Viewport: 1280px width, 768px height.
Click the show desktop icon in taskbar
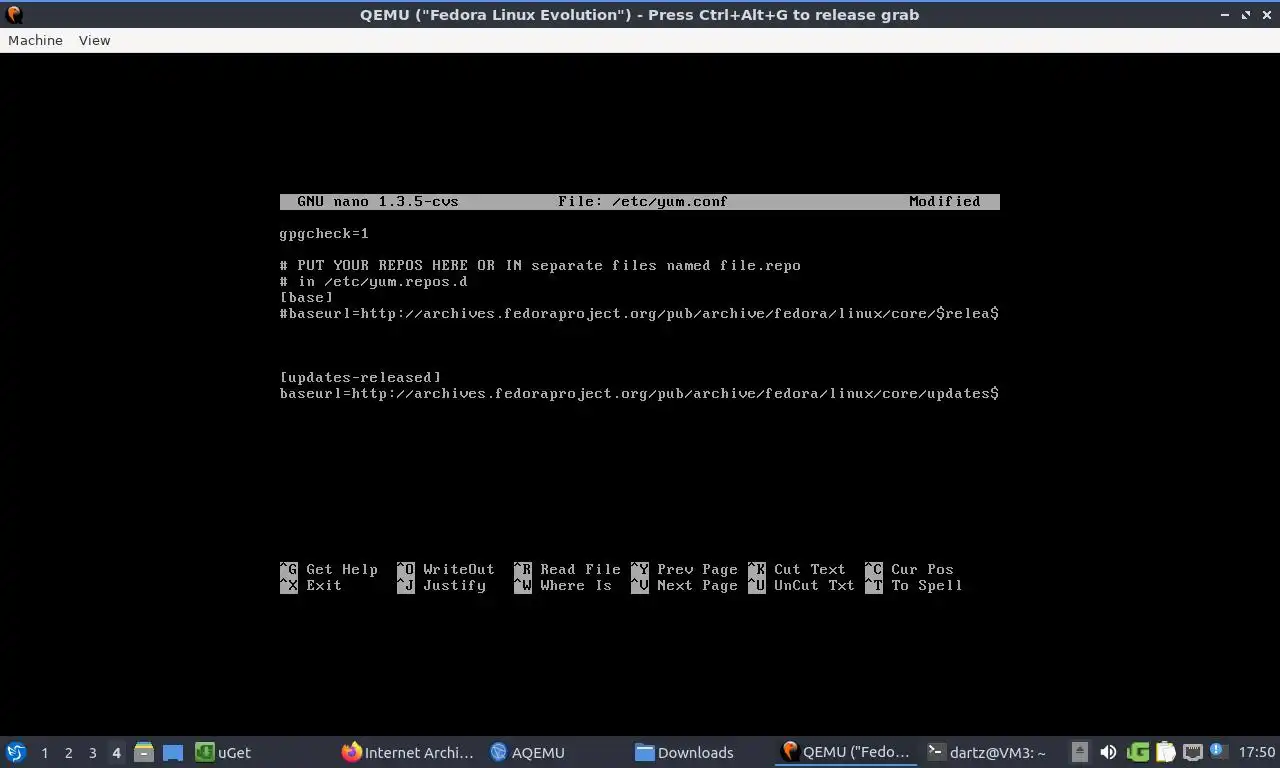pyautogui.click(x=173, y=752)
